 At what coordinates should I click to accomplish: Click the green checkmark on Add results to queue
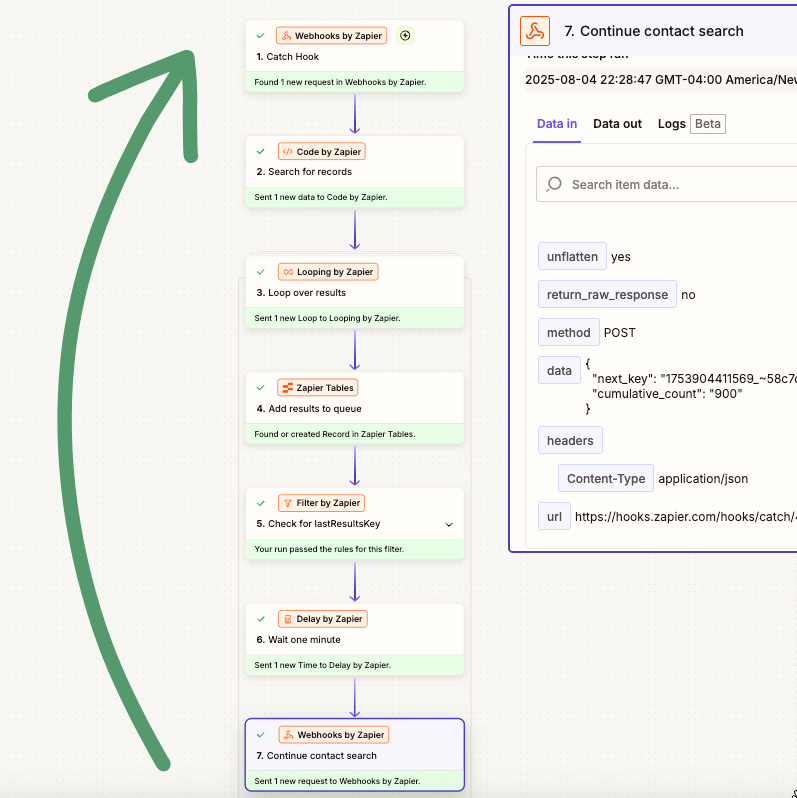261,388
